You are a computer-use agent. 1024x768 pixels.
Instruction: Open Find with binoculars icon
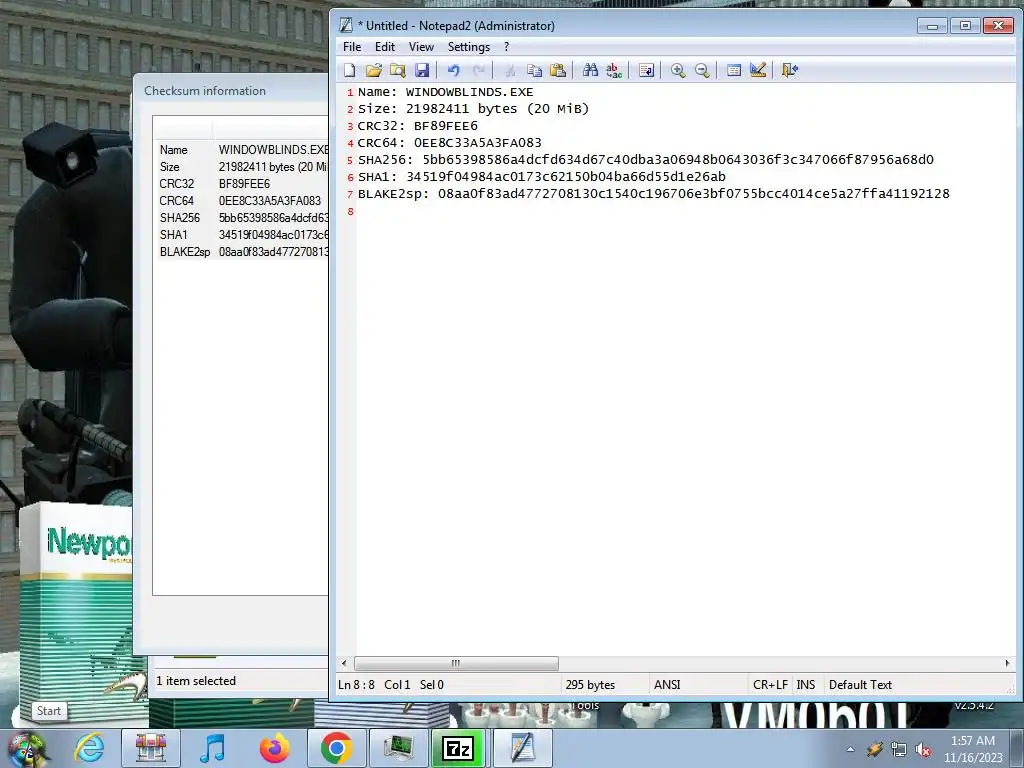(x=590, y=71)
